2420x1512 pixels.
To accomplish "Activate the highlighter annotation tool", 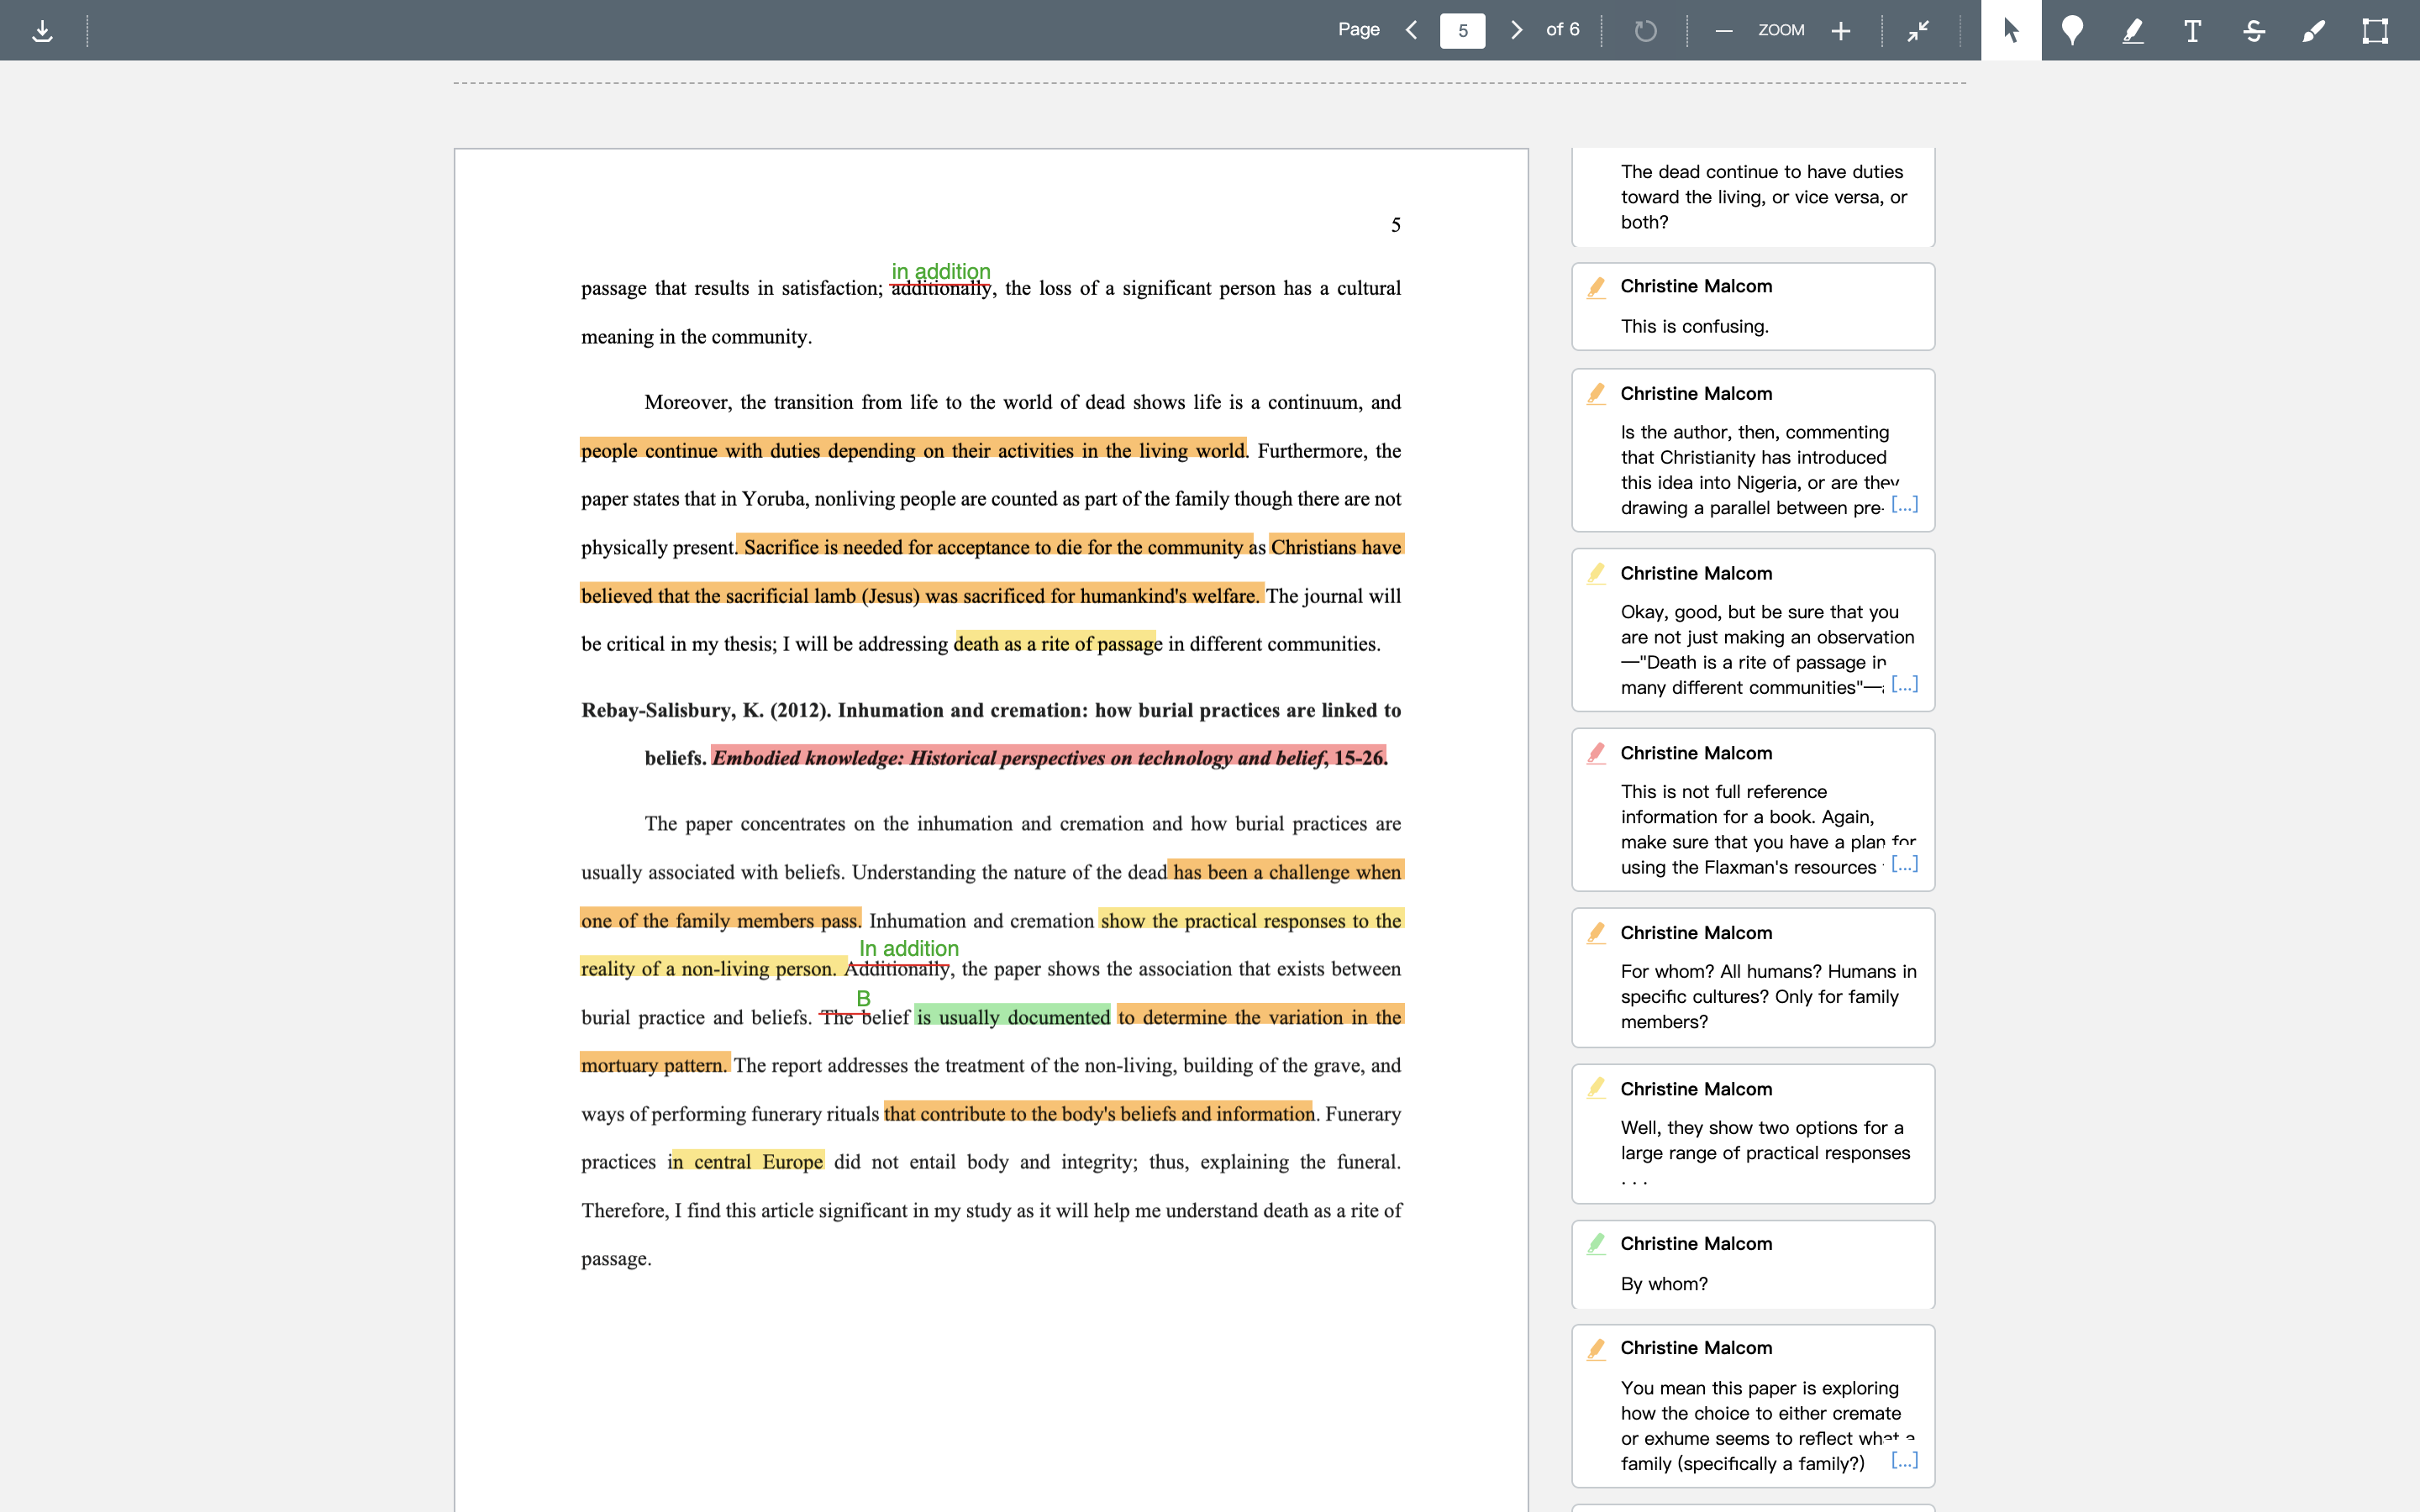I will click(2132, 30).
